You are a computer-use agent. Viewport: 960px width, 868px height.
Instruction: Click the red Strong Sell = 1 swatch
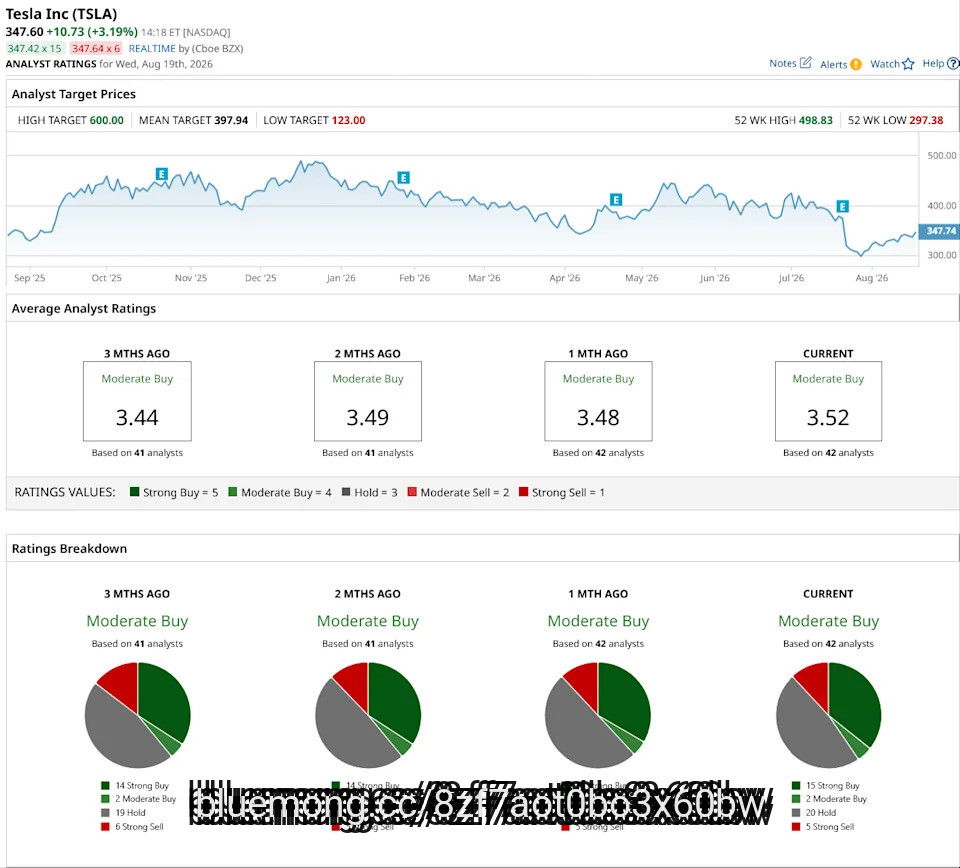pyautogui.click(x=523, y=492)
